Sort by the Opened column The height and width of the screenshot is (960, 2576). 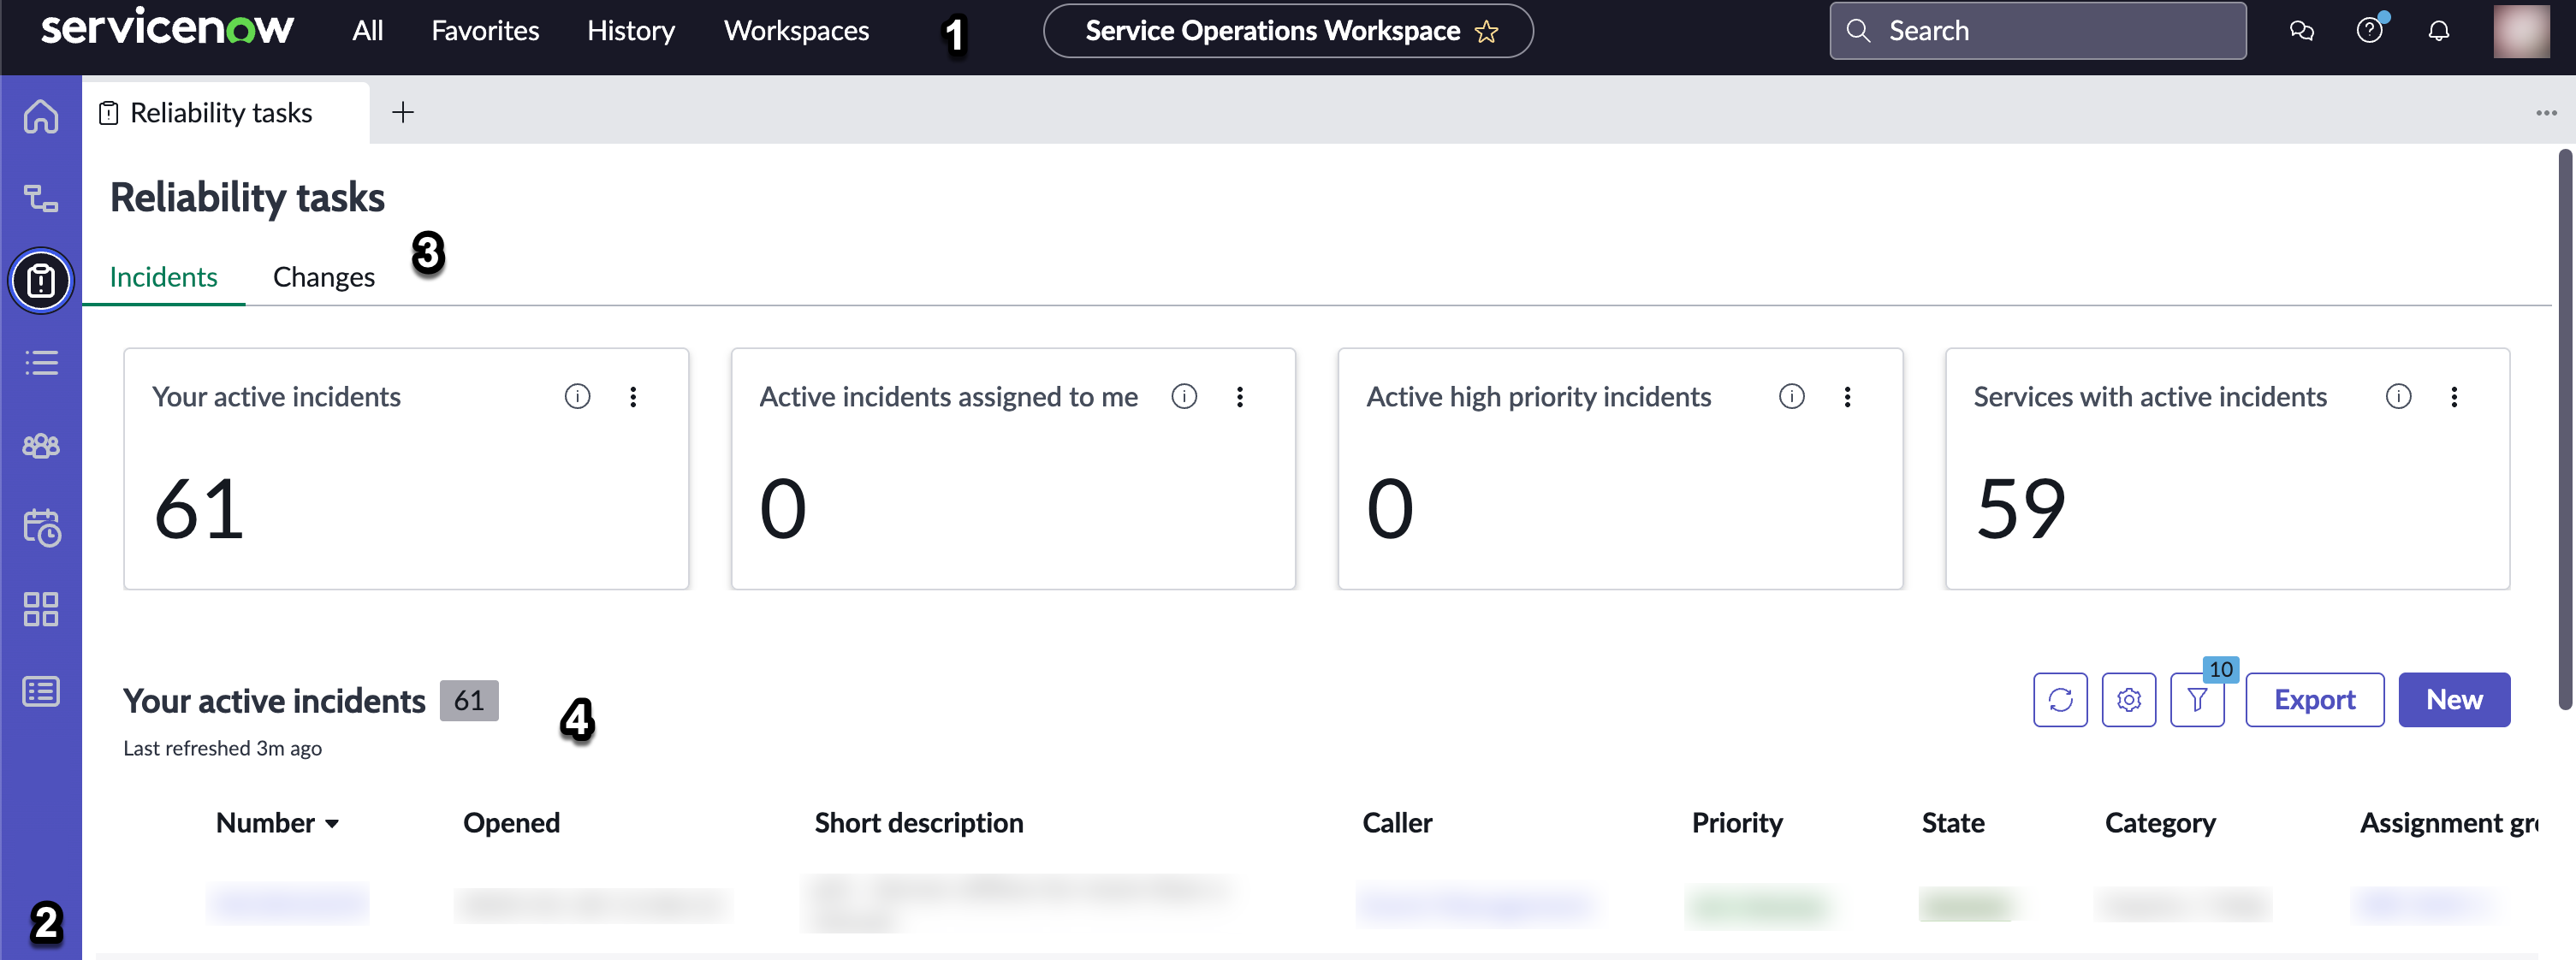511,823
